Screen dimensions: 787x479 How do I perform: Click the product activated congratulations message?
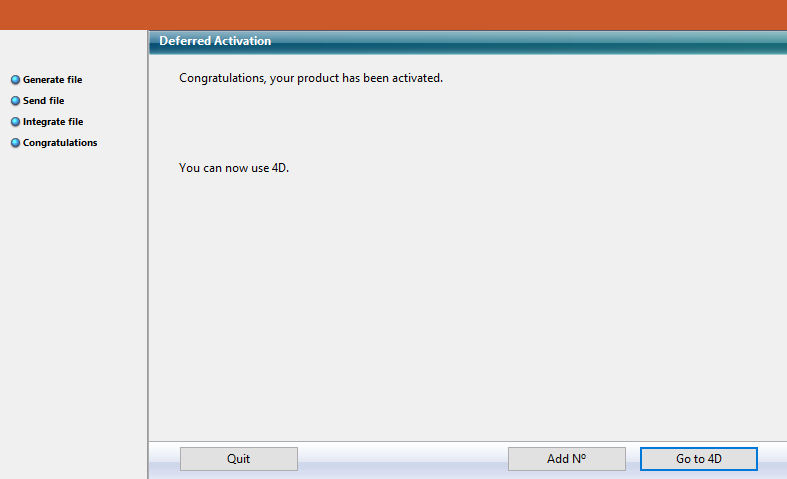tap(310, 78)
